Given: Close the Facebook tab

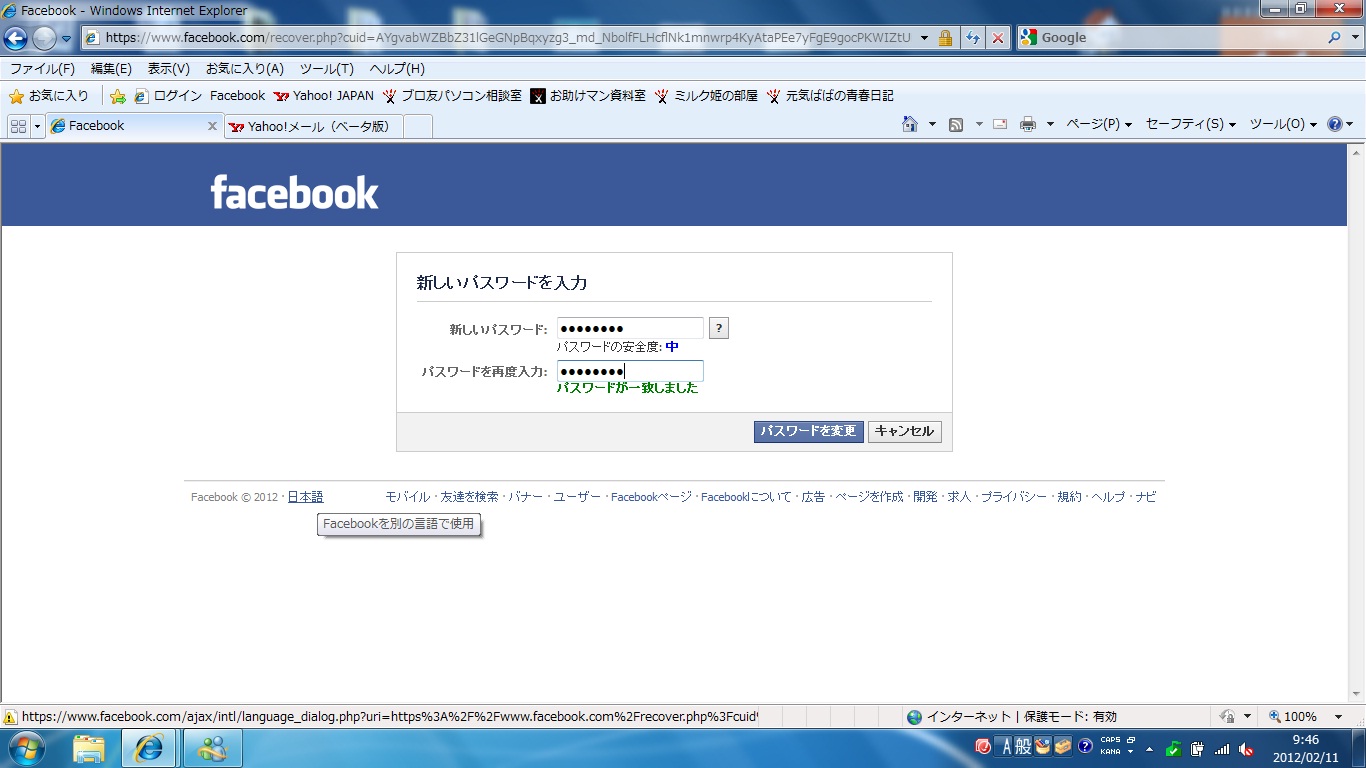Looking at the screenshot, I should pos(212,126).
